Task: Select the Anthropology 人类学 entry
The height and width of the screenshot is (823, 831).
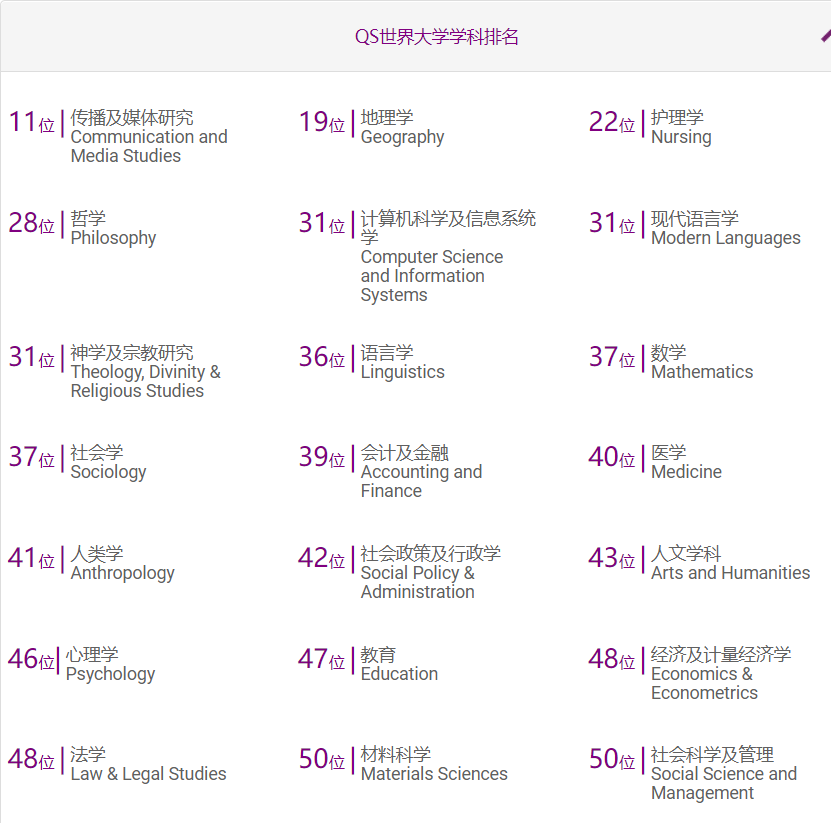Action: tap(122, 564)
